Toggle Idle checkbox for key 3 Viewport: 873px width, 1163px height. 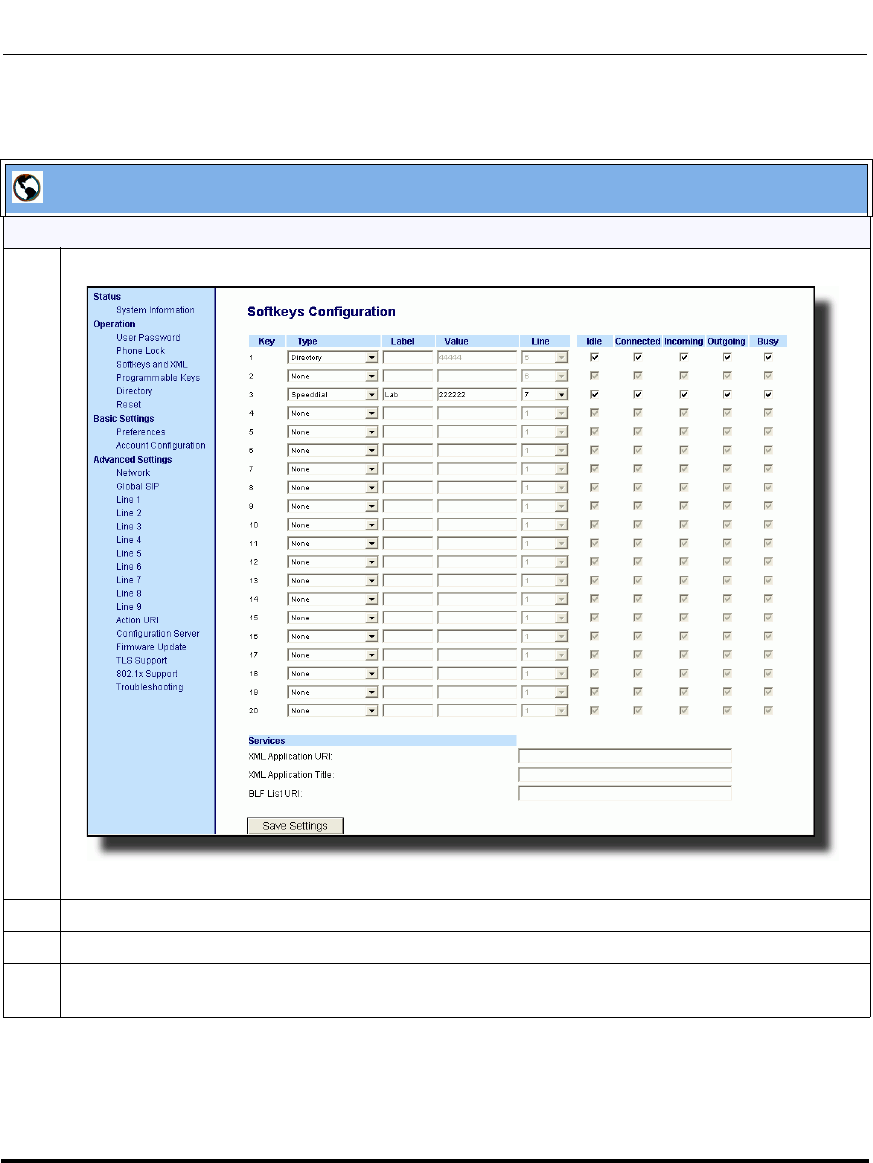(x=594, y=394)
